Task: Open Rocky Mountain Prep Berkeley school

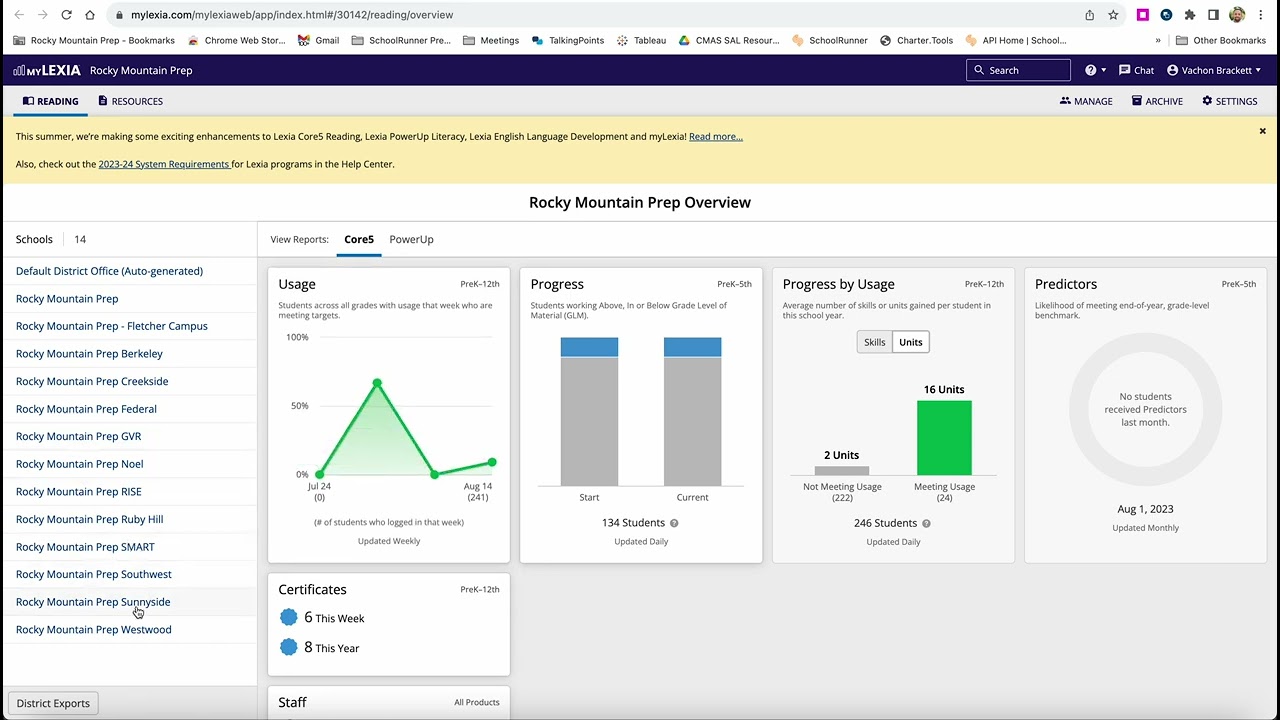Action: tap(89, 354)
